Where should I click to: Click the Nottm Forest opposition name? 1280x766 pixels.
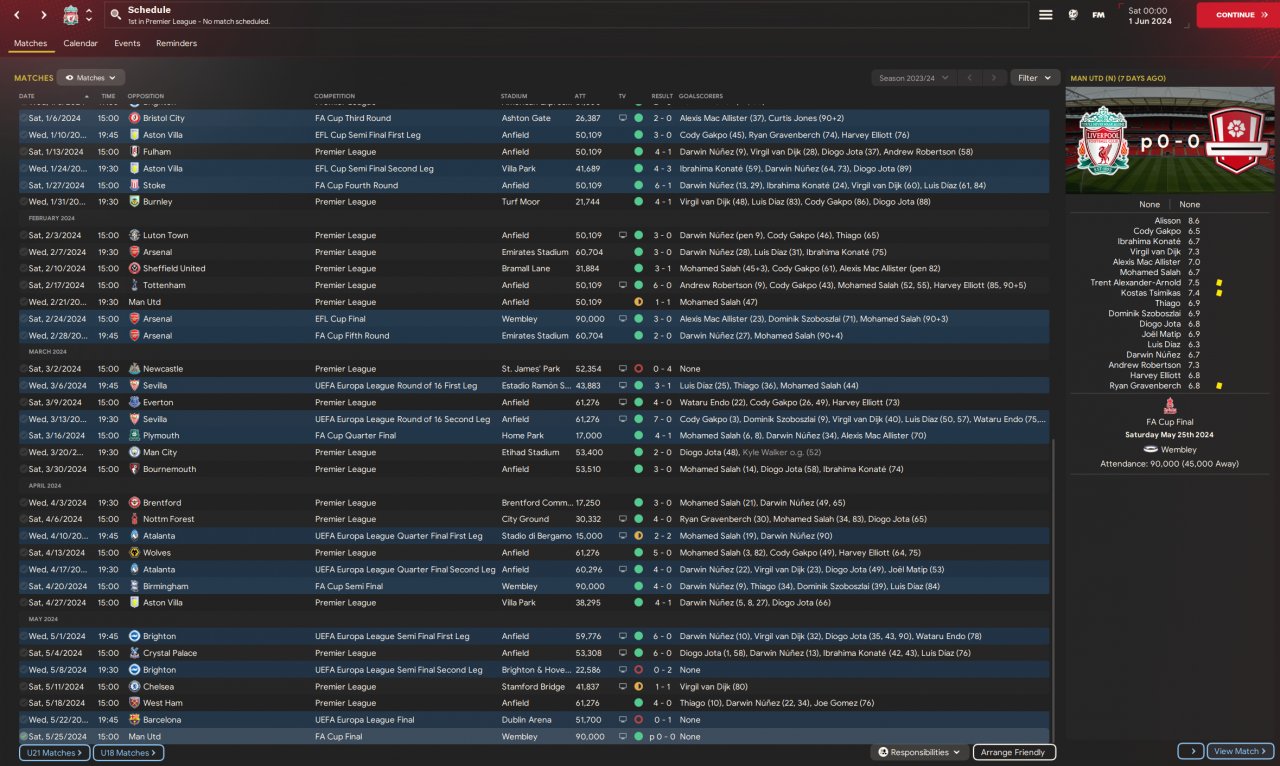click(x=167, y=519)
